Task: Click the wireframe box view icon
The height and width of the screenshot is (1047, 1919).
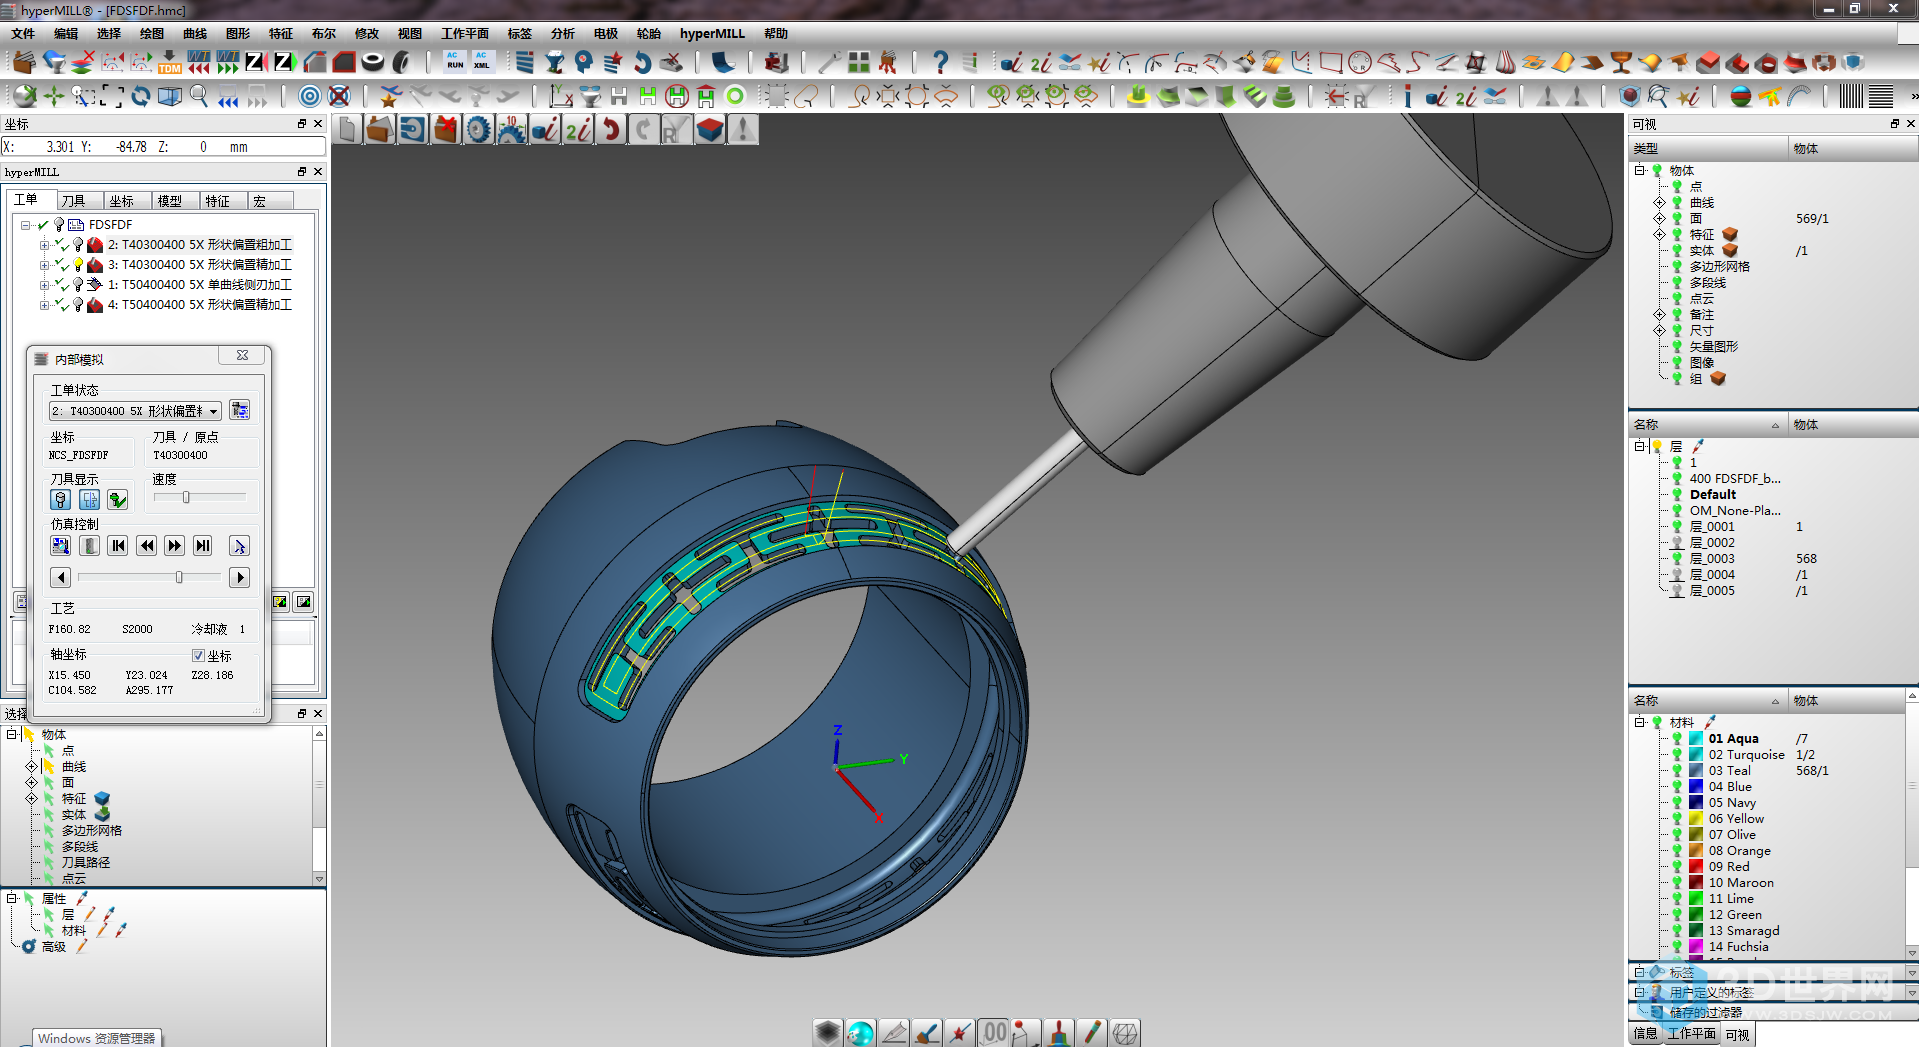Action: tap(170, 96)
